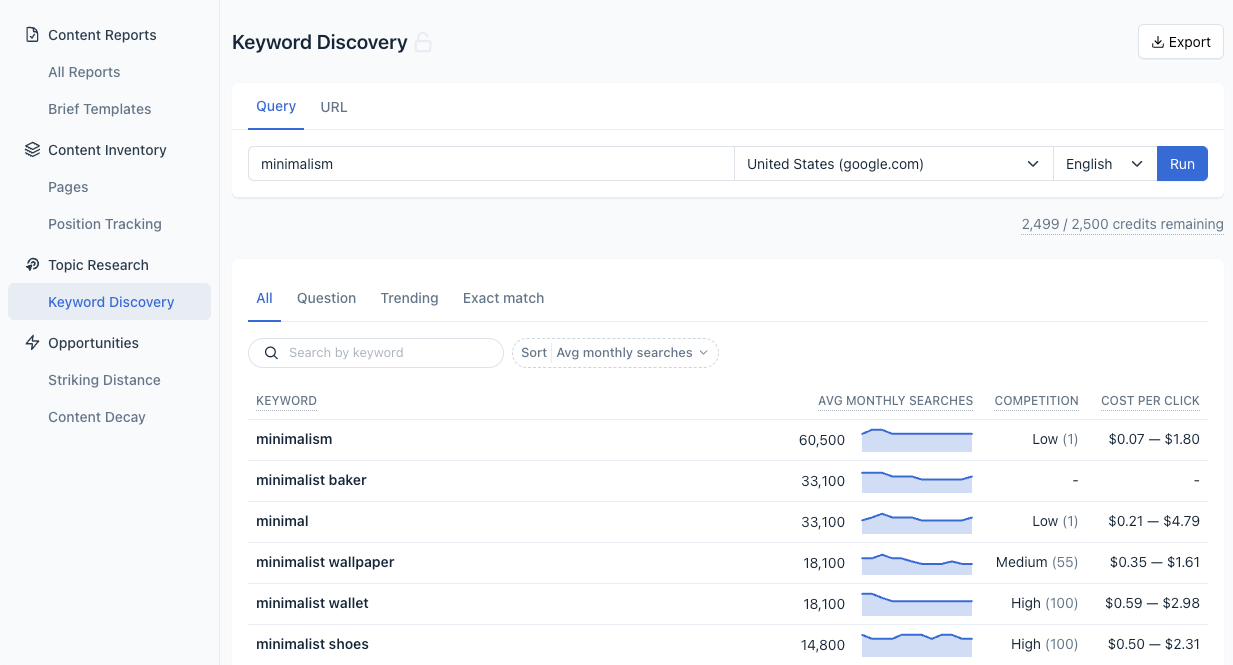Click the $0.21 — $4.79 cost value
Viewport: 1233px width, 665px height.
click(1154, 521)
